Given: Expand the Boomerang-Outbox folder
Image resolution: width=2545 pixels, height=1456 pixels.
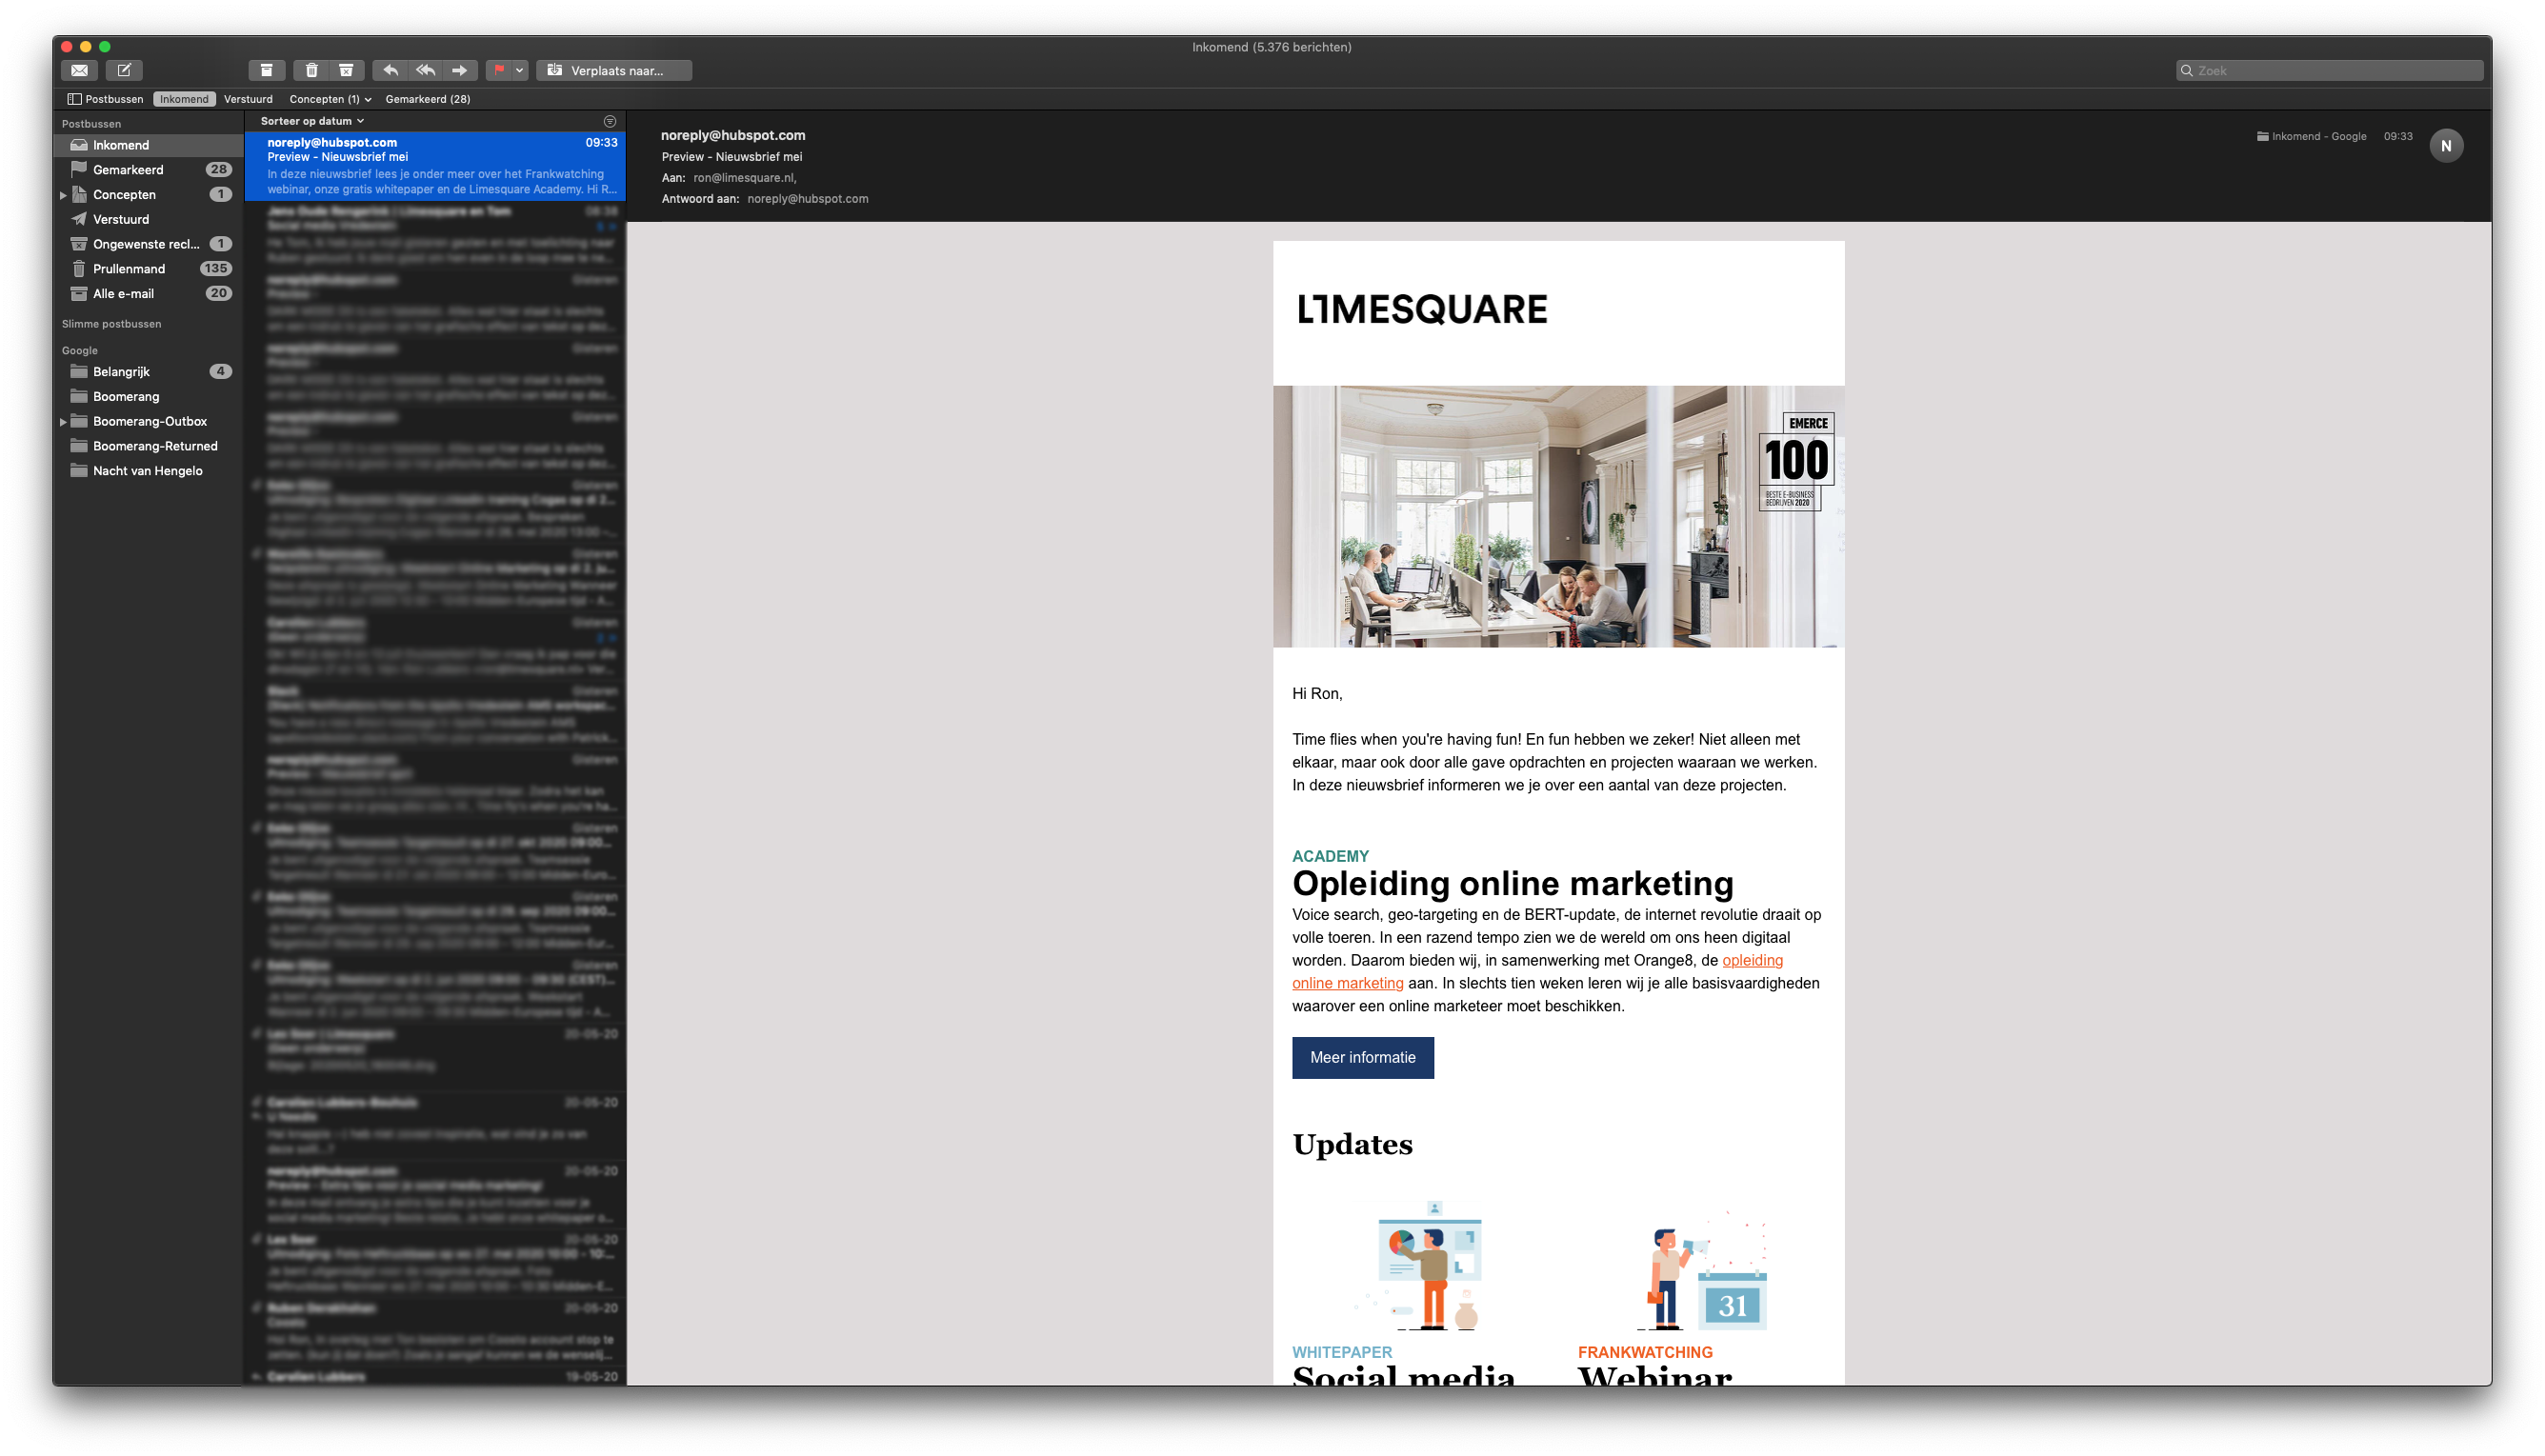Looking at the screenshot, I should (63, 422).
